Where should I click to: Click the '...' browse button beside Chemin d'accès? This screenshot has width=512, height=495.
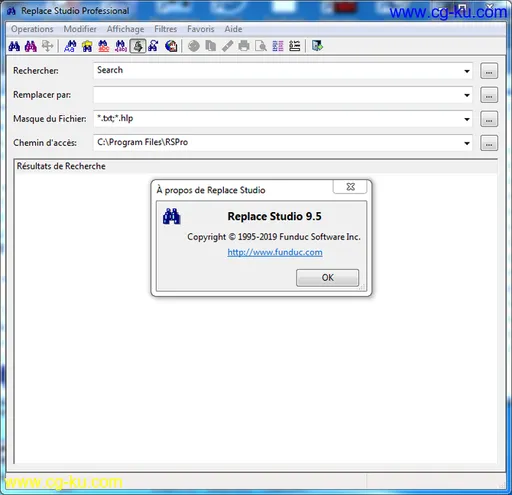click(489, 143)
